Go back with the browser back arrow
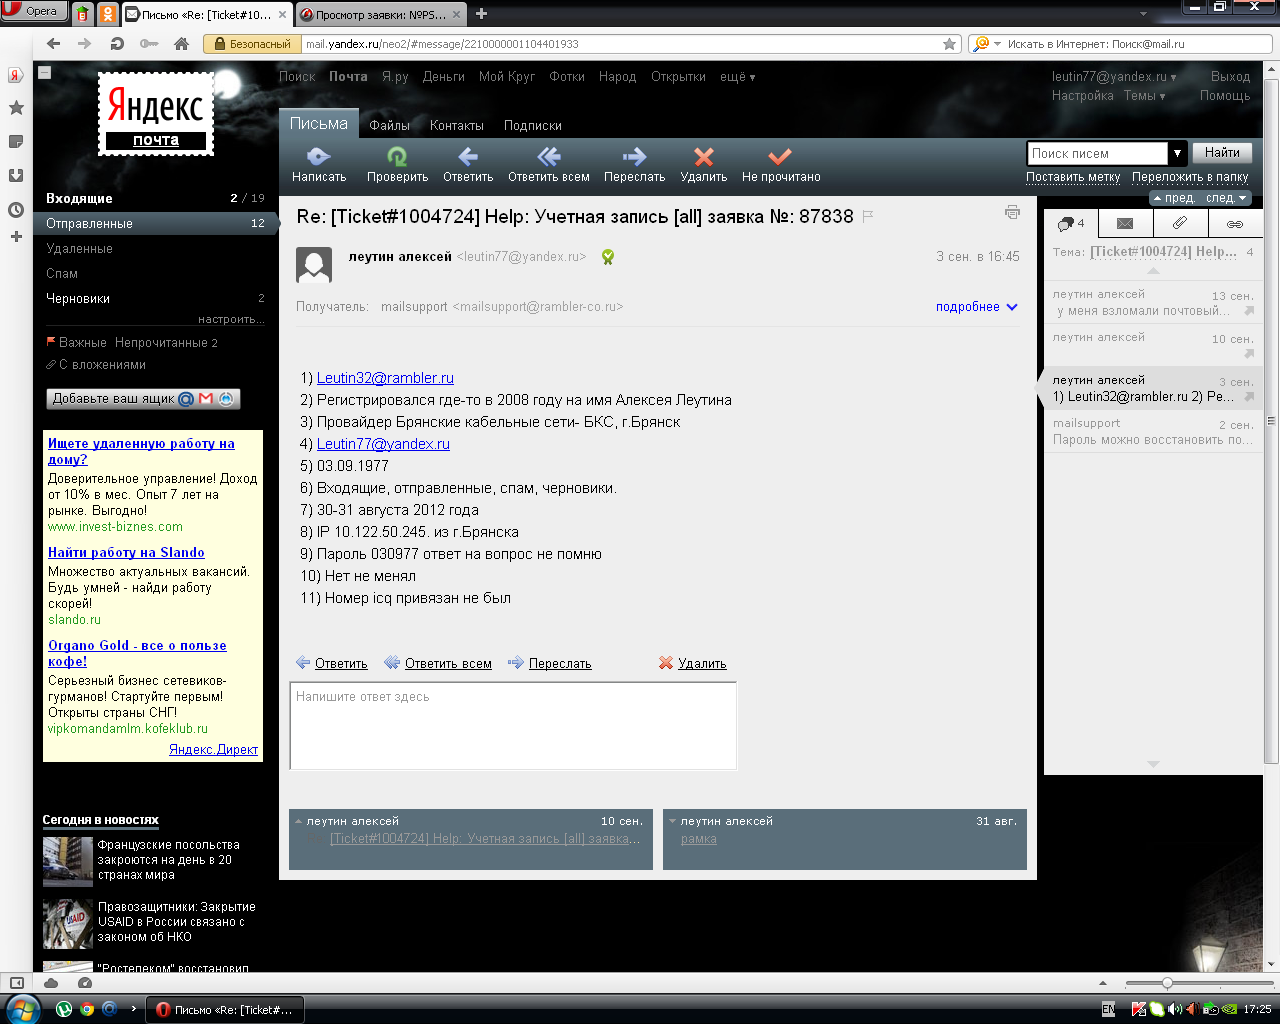Screen dimensions: 1280x1024 (x=54, y=44)
